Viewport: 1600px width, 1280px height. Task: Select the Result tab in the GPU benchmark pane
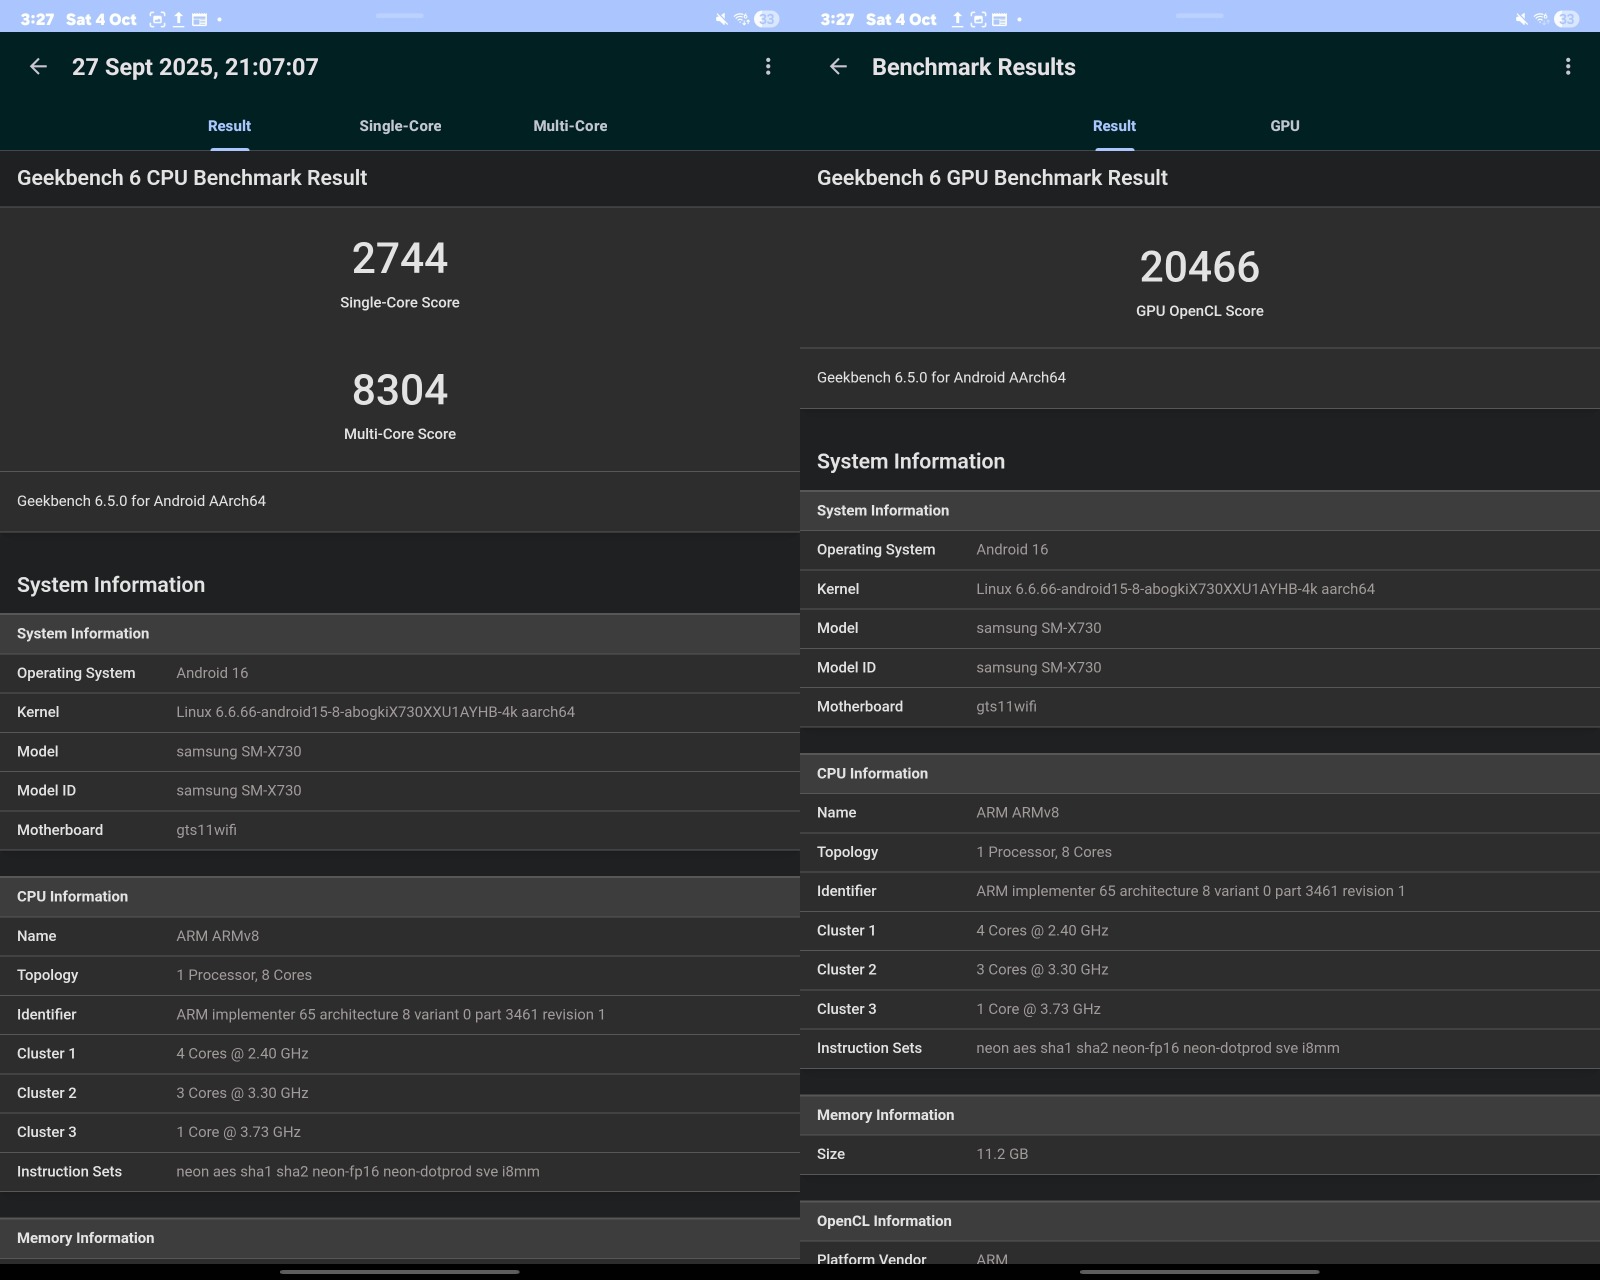tap(1114, 126)
